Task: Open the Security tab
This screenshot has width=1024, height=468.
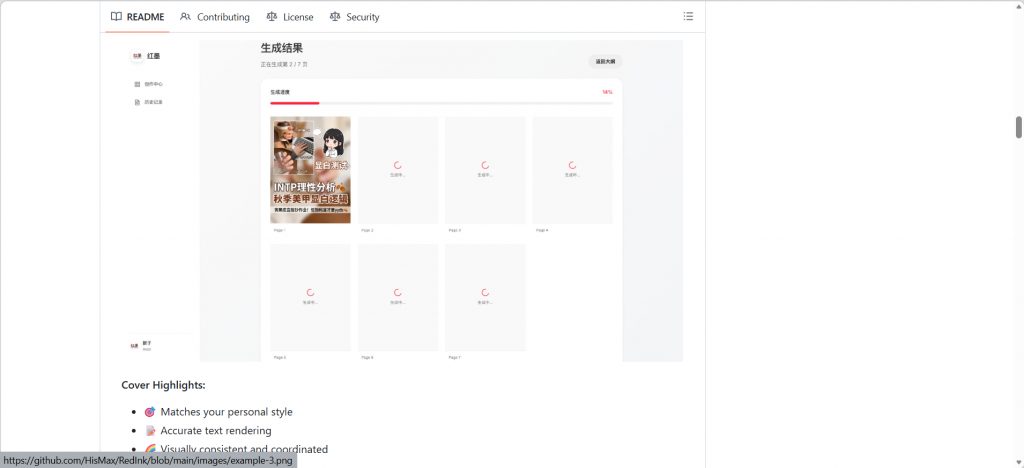Action: click(355, 17)
